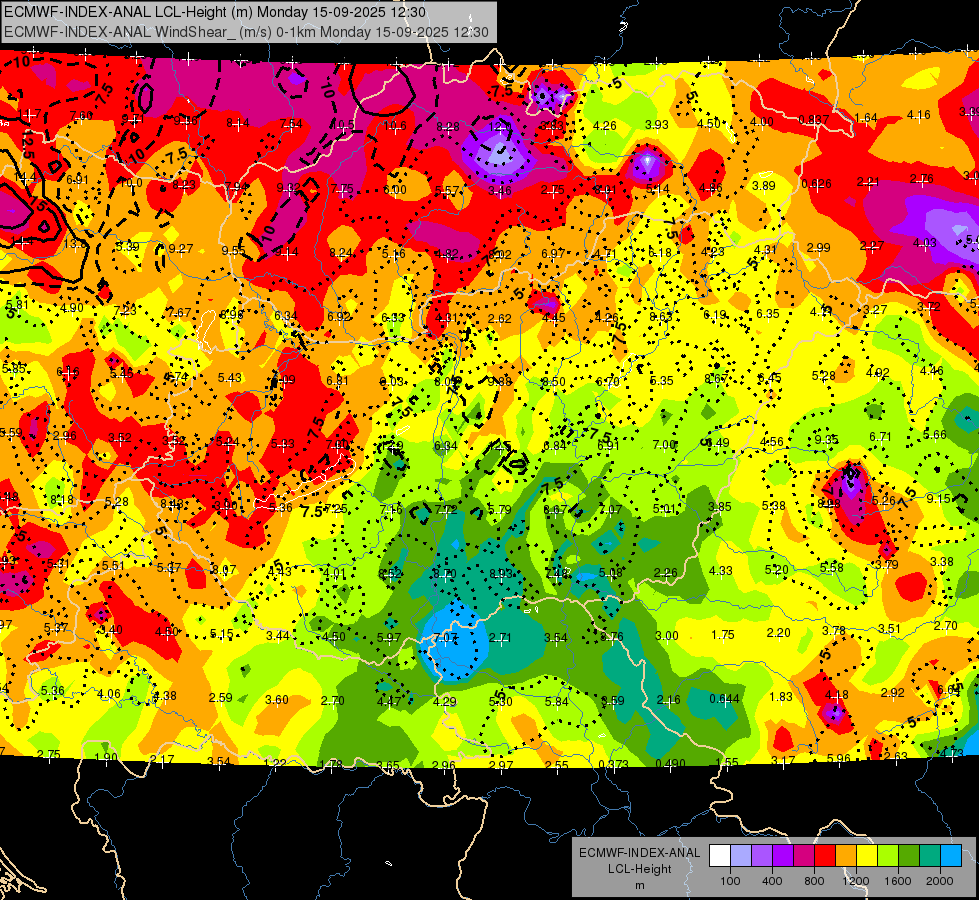Click the grid value 12.0 on purple area
This screenshot has width=979, height=900.
[499, 127]
